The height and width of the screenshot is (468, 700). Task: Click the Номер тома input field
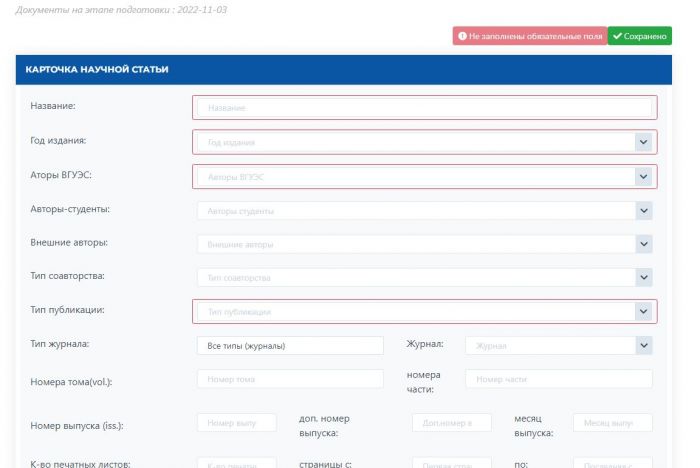pyautogui.click(x=290, y=379)
